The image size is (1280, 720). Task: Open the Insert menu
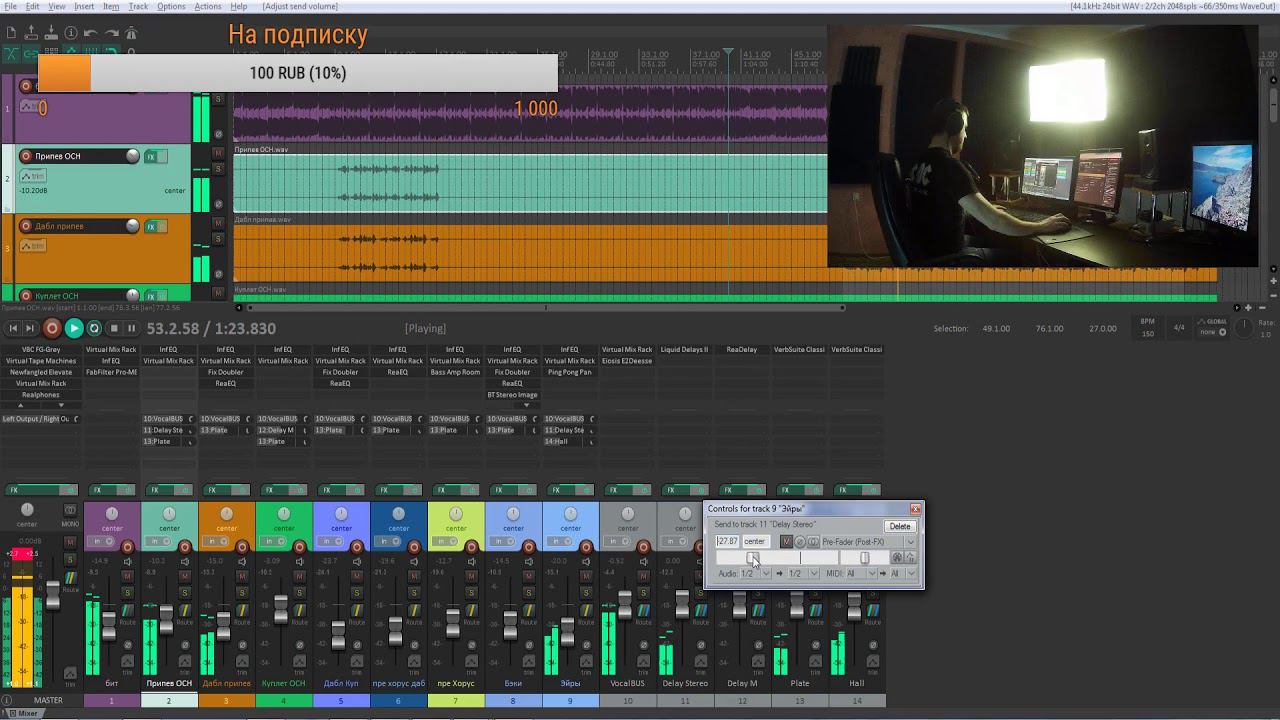pyautogui.click(x=84, y=6)
